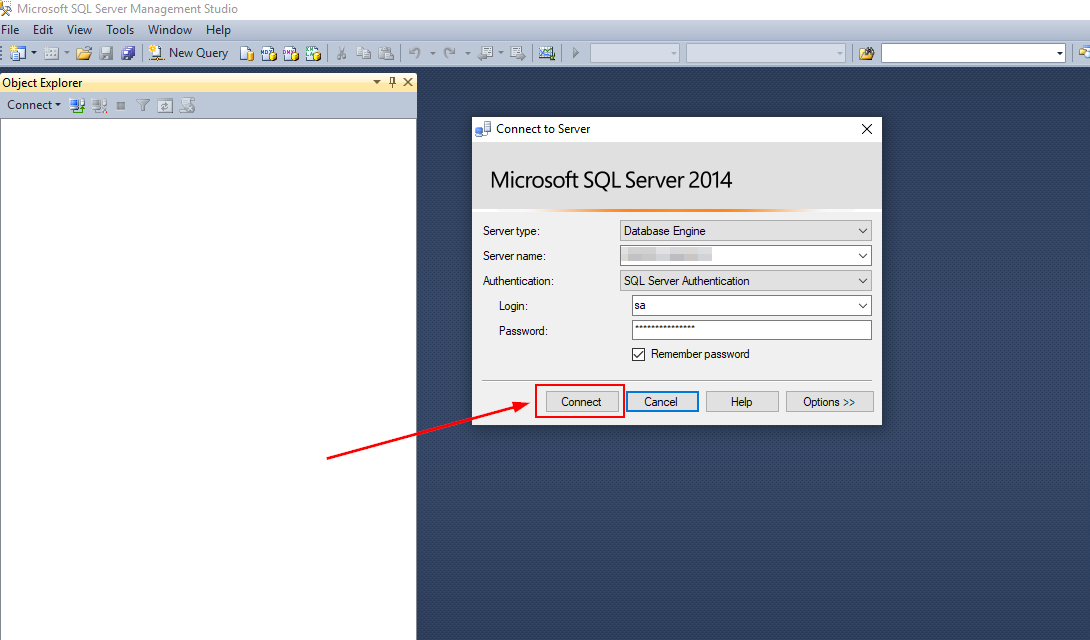1090x640 pixels.
Task: Open Object Explorer window position arrow
Action: click(x=377, y=82)
